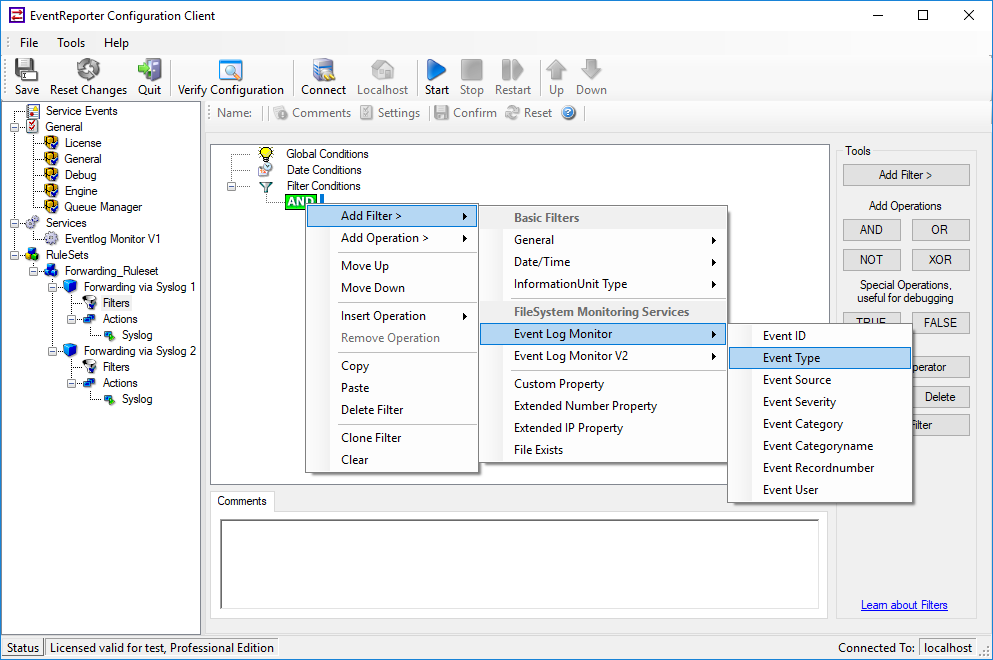
Task: Select the Engine tree item
Action: pyautogui.click(x=81, y=191)
